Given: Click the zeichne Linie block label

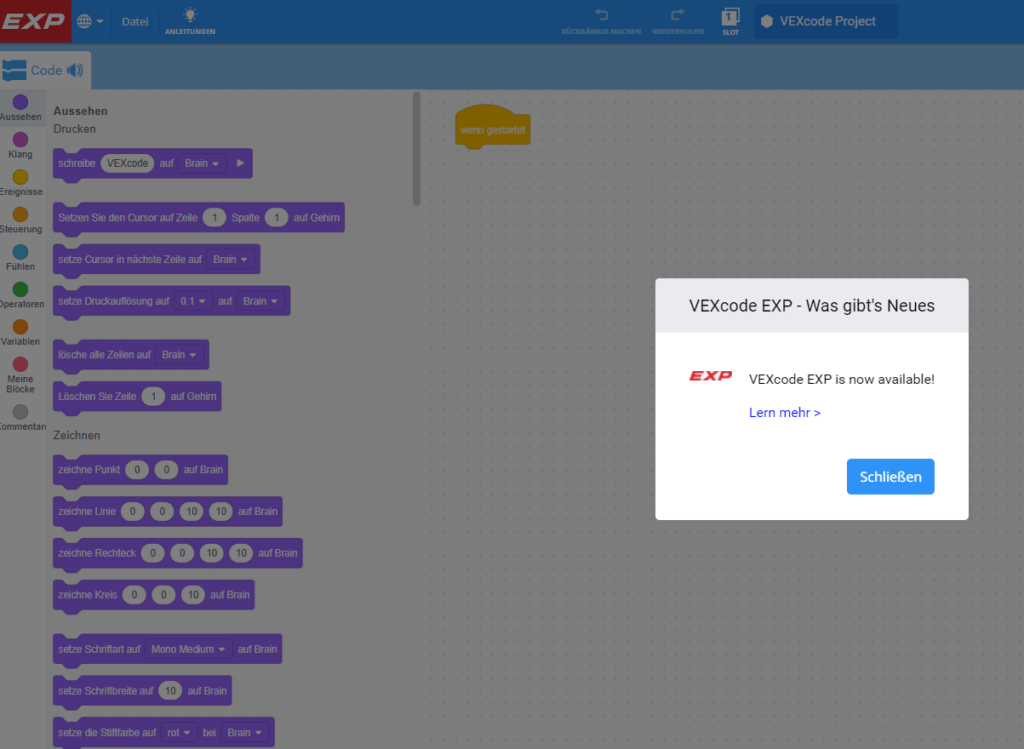Looking at the screenshot, I should pyautogui.click(x=87, y=511).
